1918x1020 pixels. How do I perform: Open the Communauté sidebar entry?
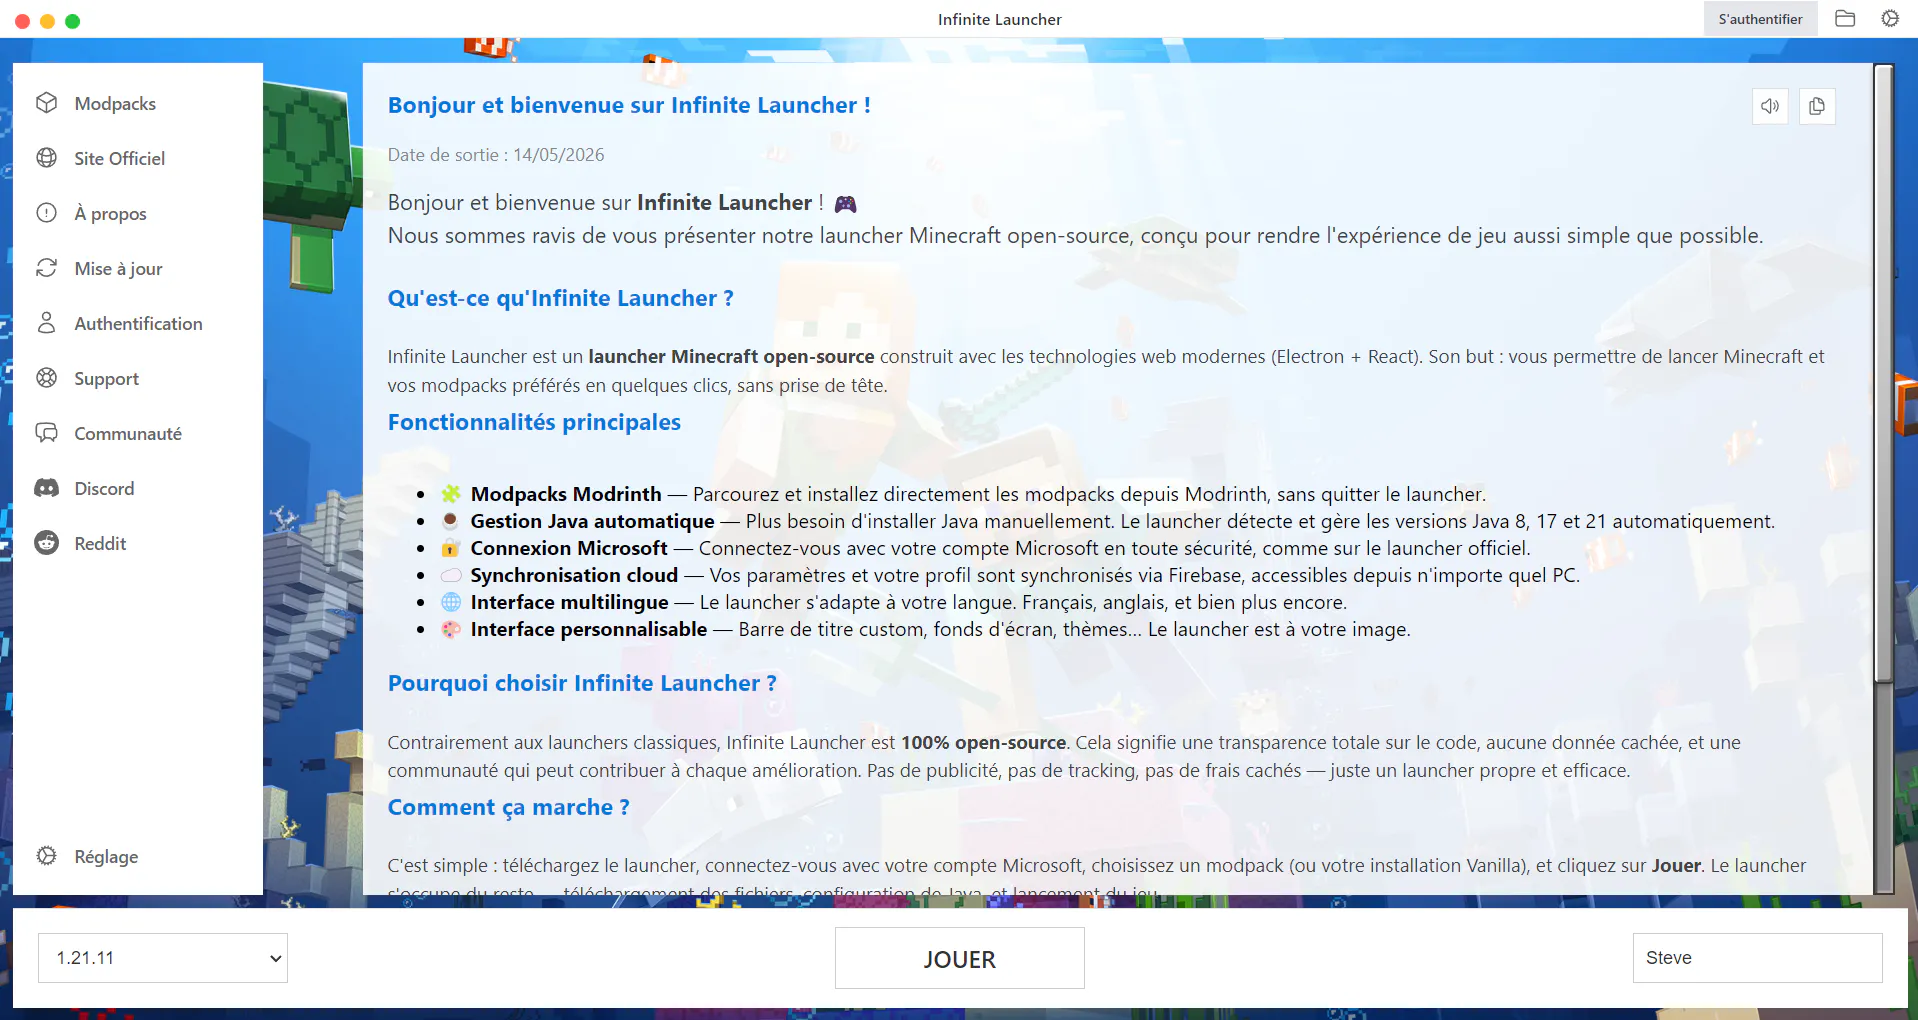point(128,434)
